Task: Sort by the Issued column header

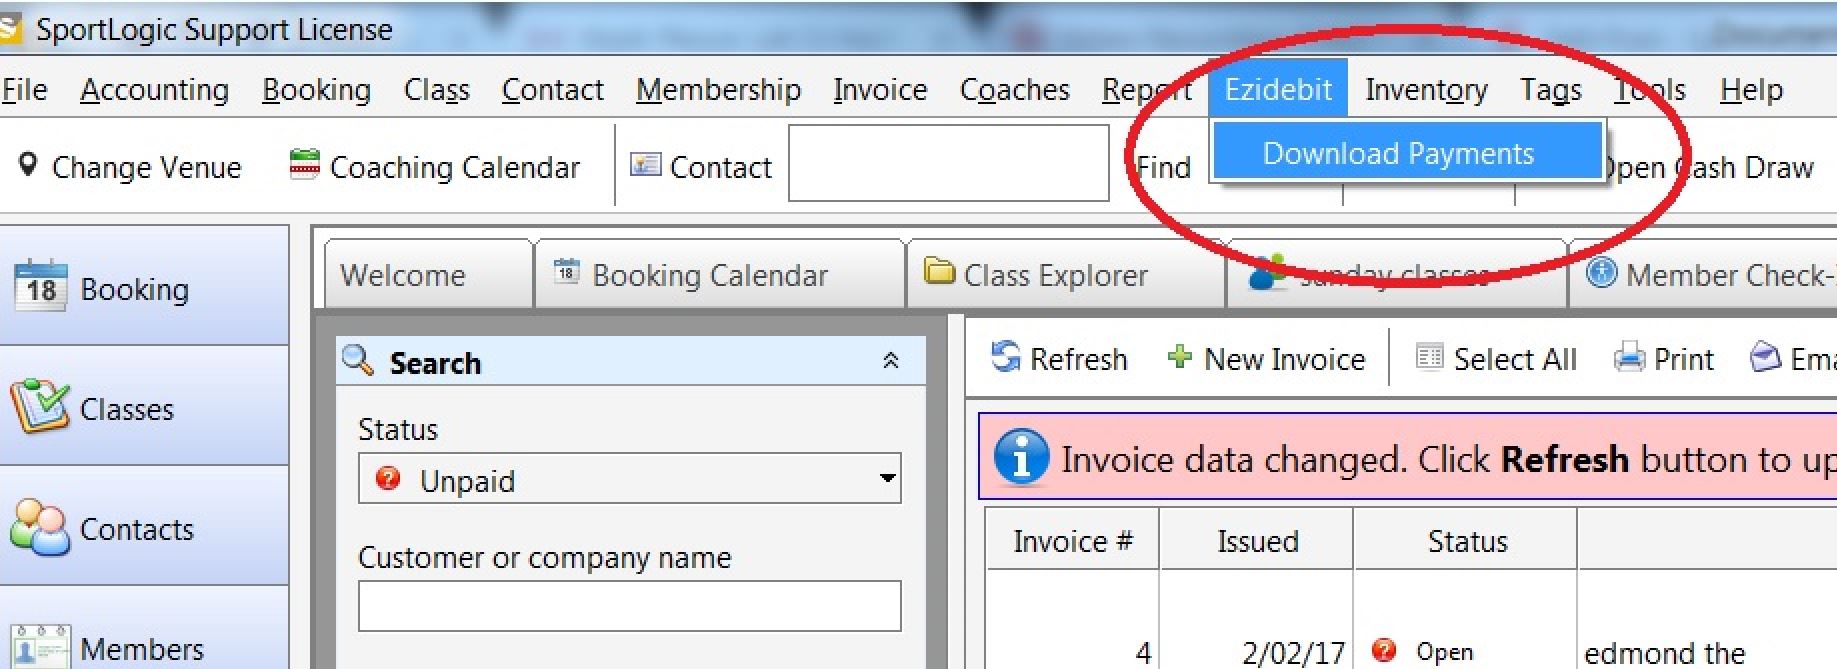Action: tap(1257, 541)
